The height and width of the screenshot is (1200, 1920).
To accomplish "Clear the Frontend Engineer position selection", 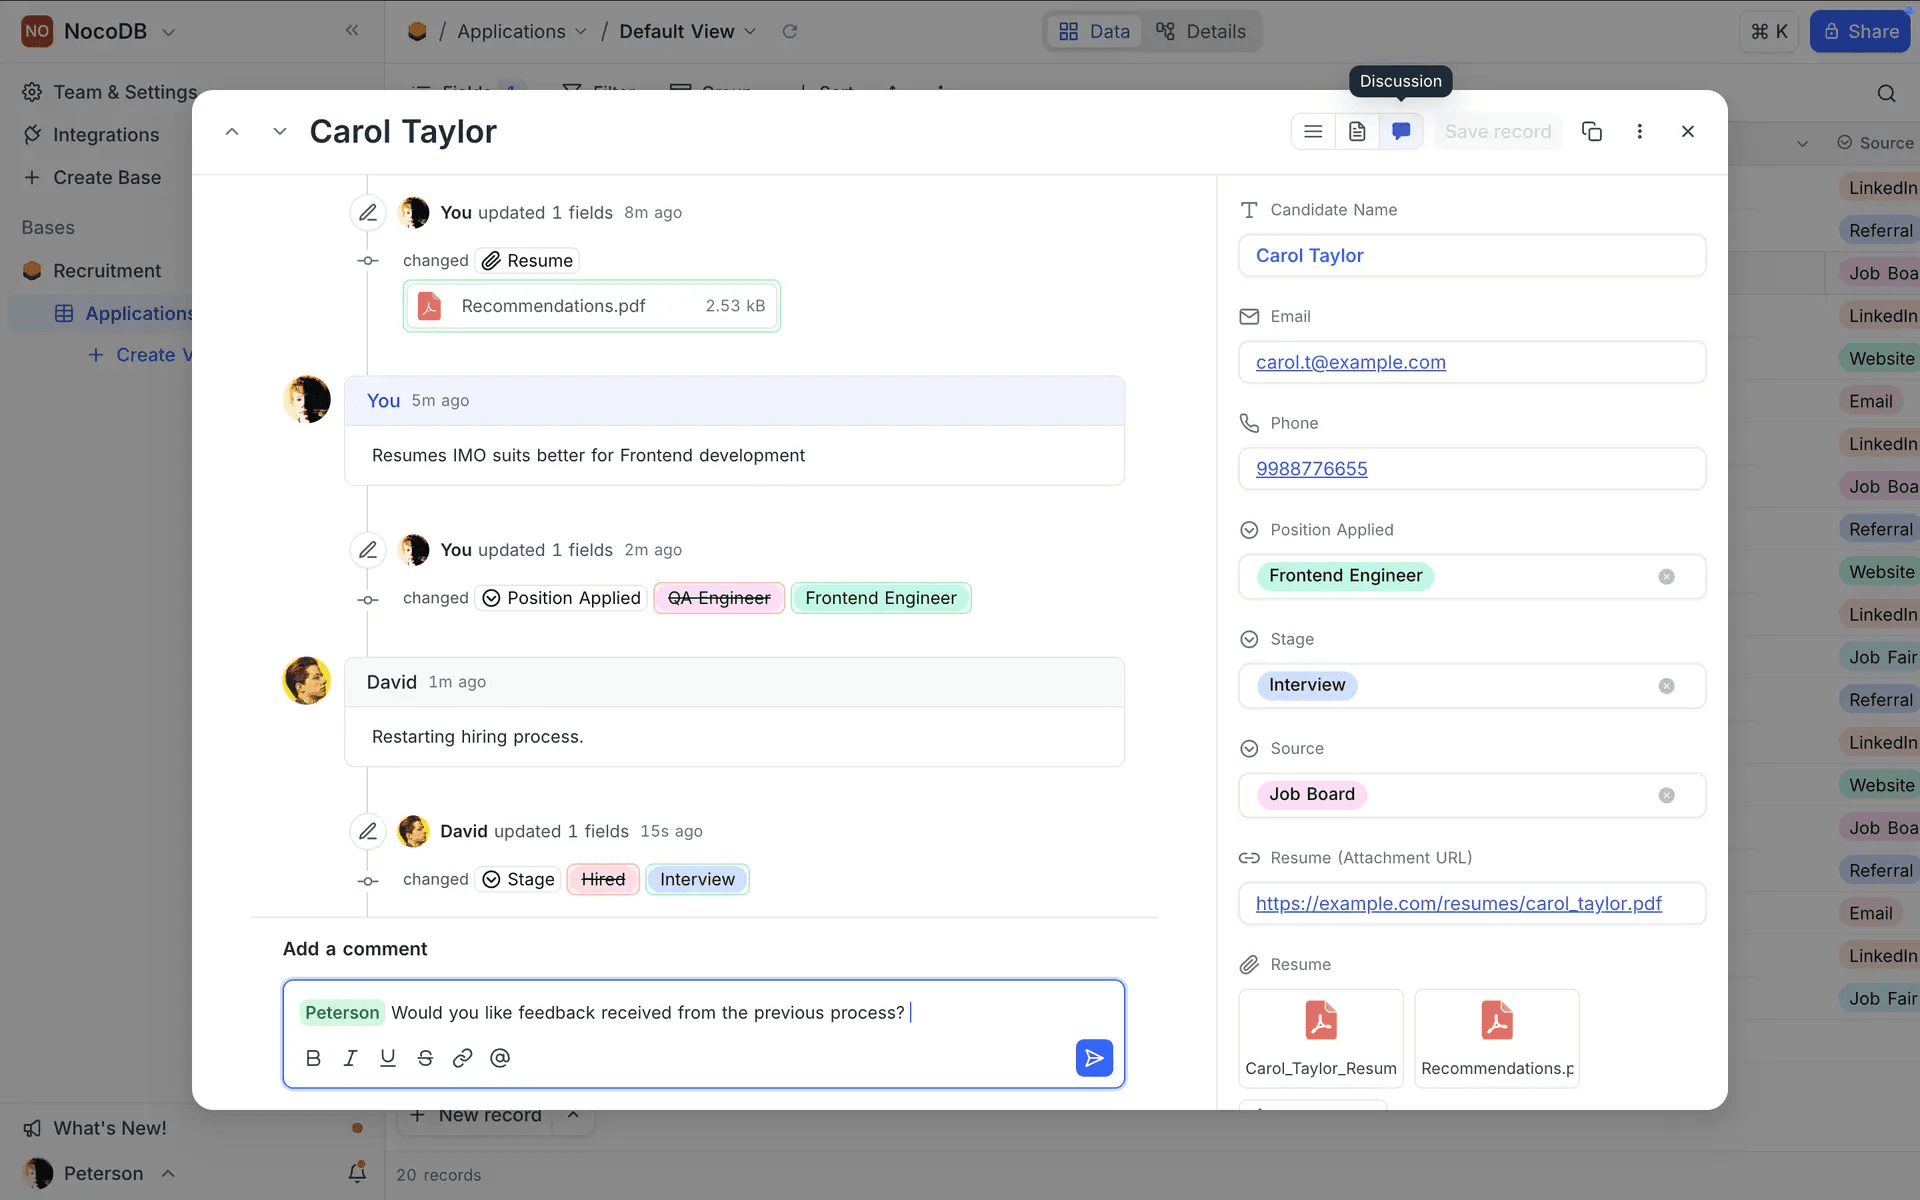I will [x=1666, y=576].
